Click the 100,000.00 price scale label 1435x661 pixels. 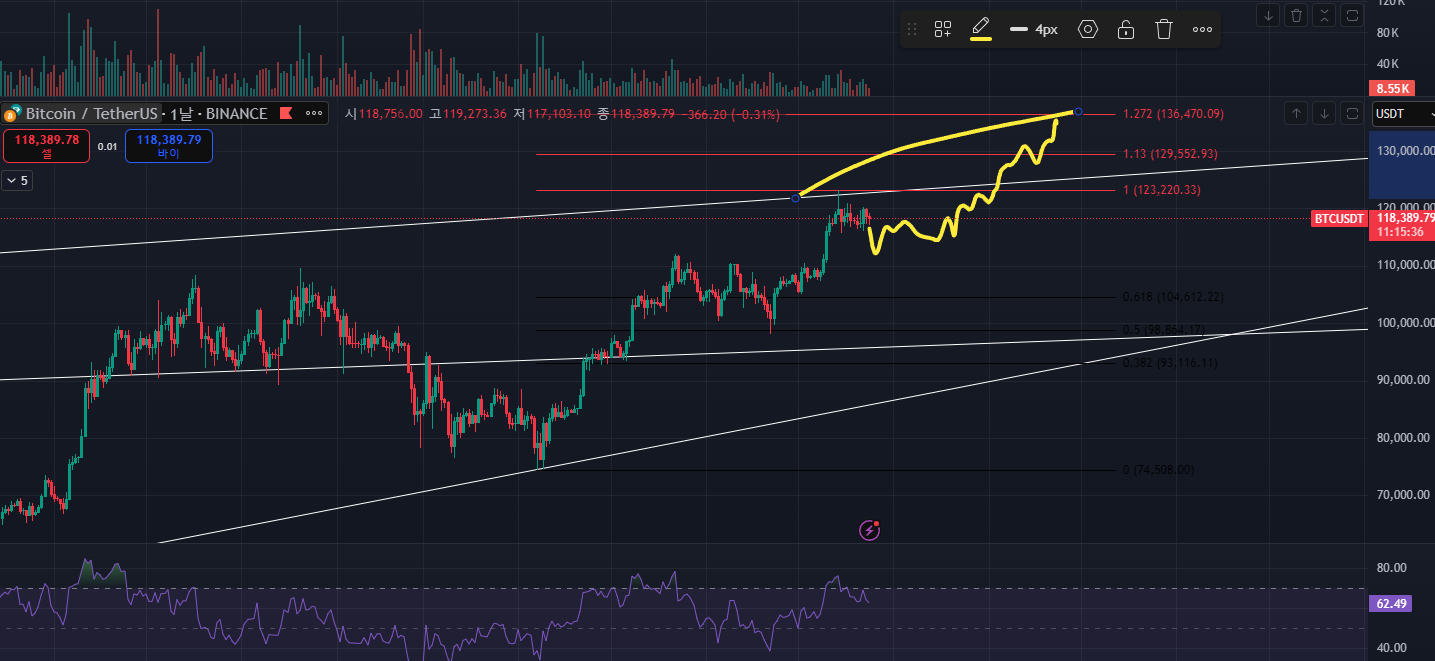tap(1405, 323)
